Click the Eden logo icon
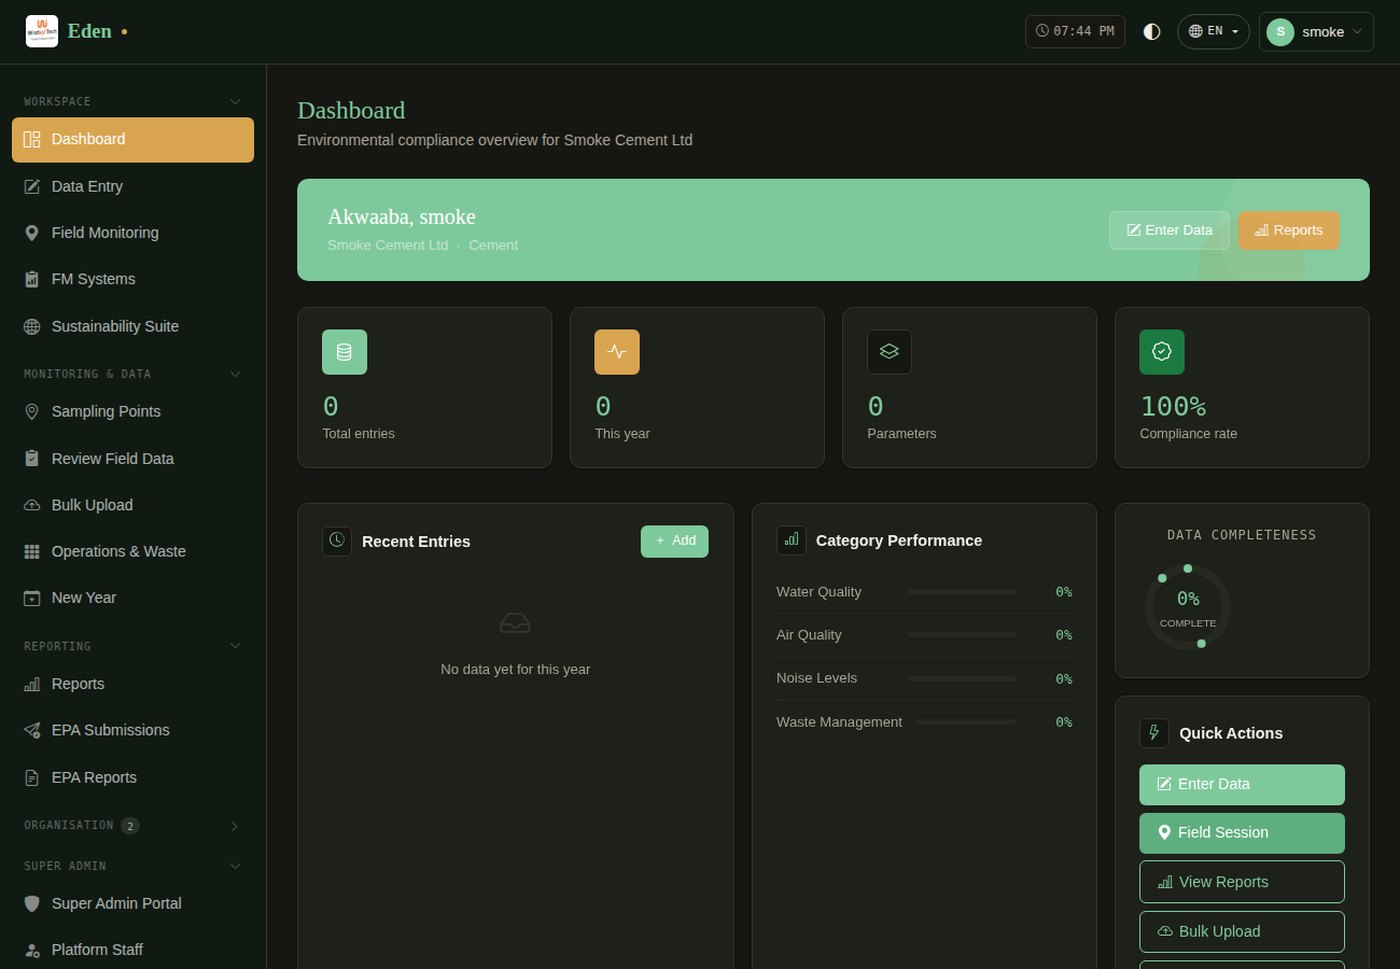This screenshot has height=969, width=1400. (x=42, y=31)
